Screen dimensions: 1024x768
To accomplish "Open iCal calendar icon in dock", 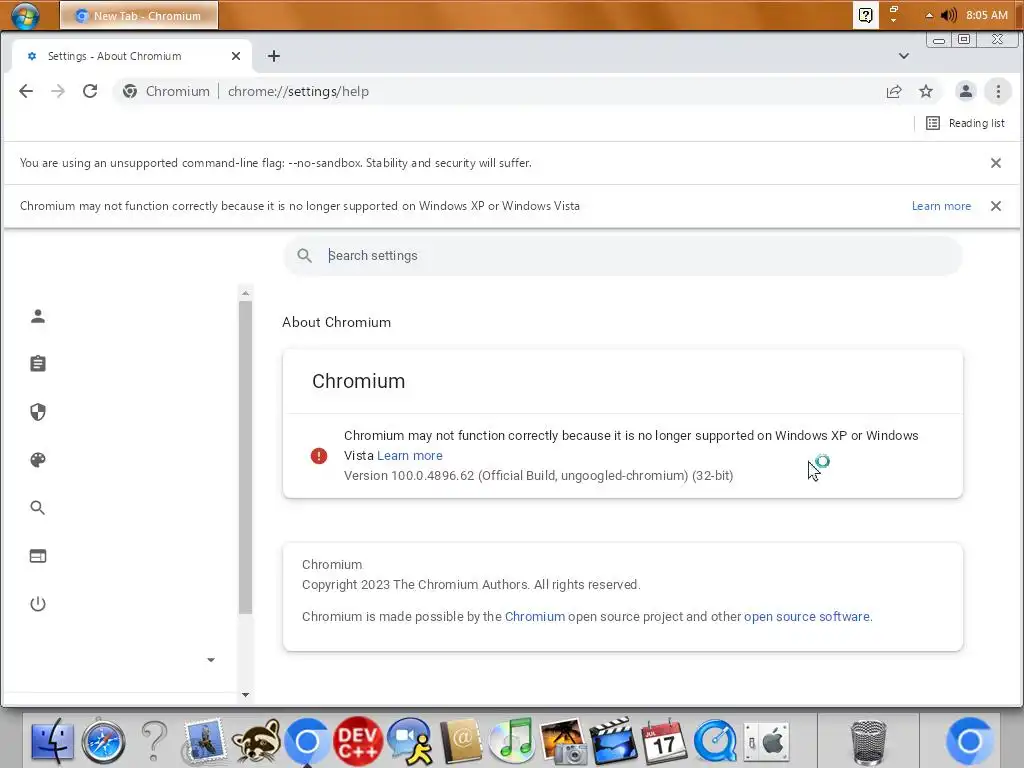I will click(x=664, y=741).
